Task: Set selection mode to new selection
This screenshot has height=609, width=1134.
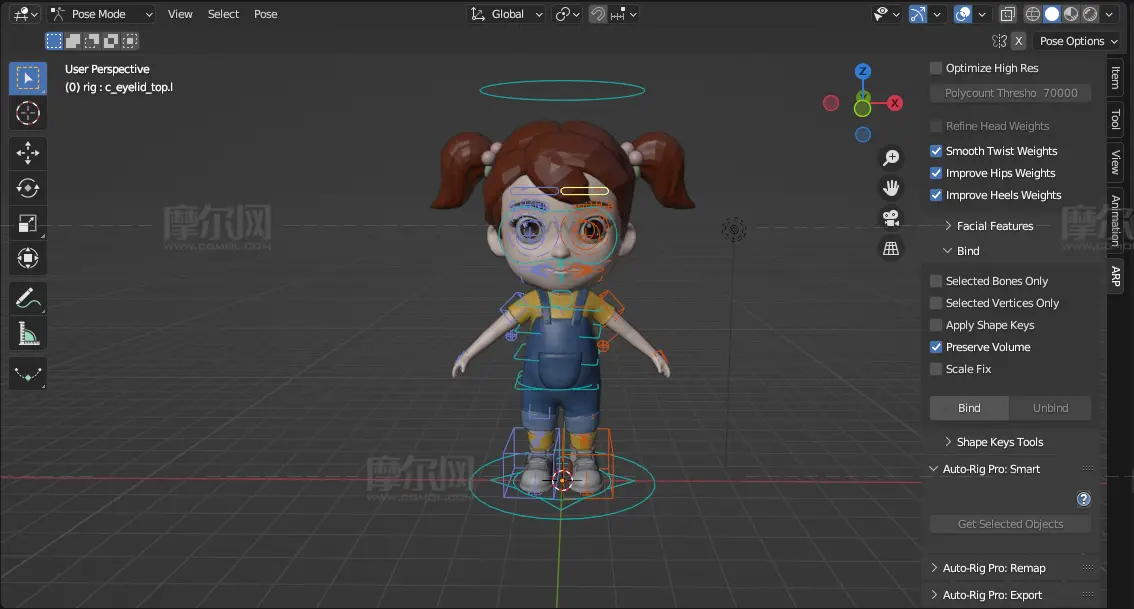Action: [x=54, y=41]
